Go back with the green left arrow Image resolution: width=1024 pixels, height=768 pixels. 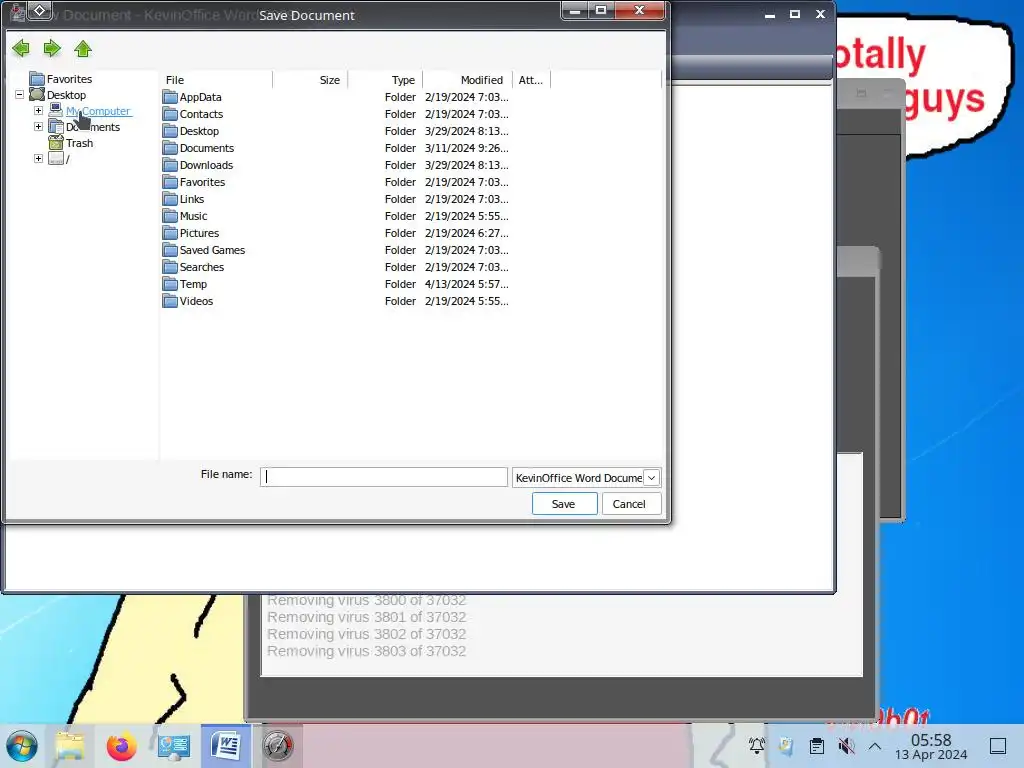tap(21, 48)
